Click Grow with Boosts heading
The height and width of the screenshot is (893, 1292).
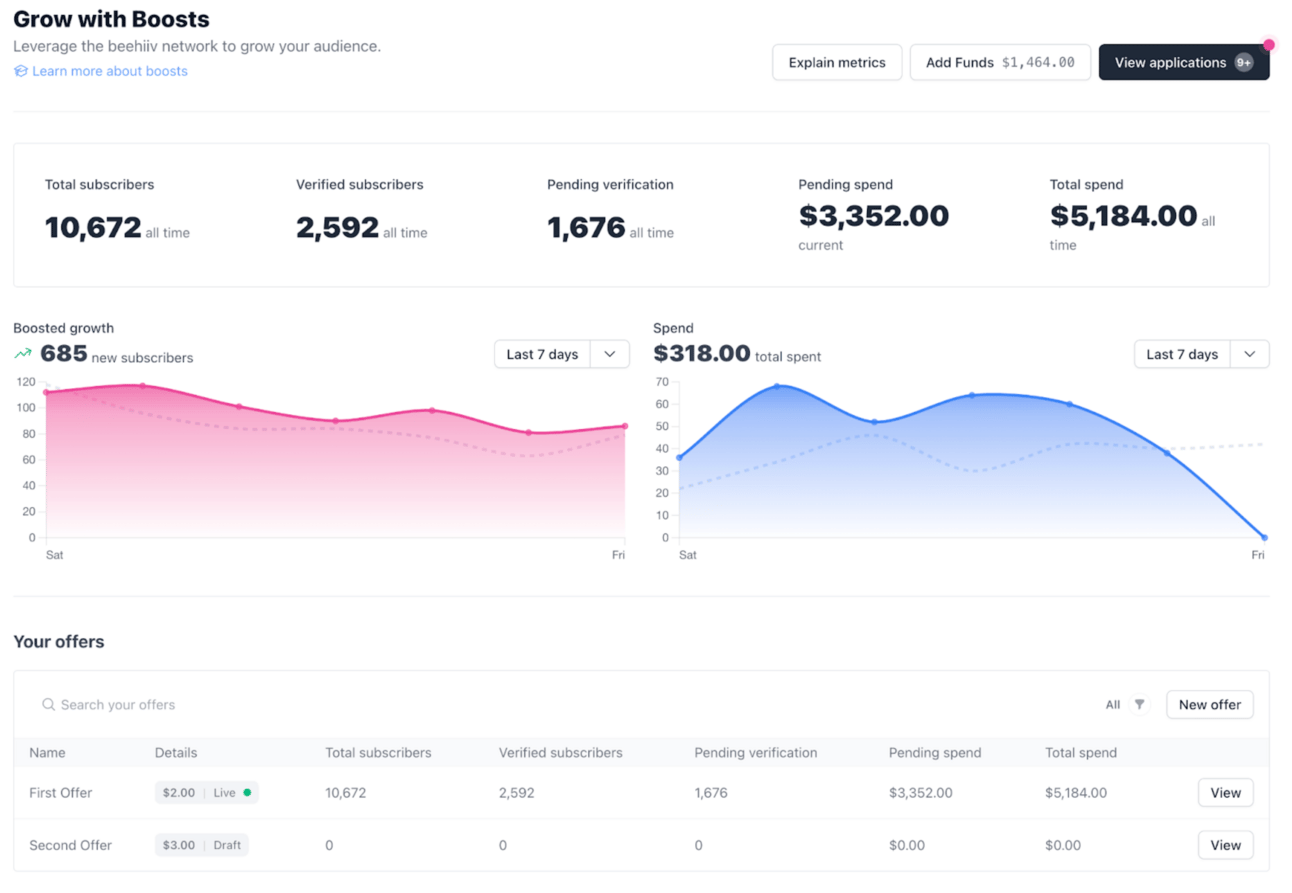coord(111,19)
